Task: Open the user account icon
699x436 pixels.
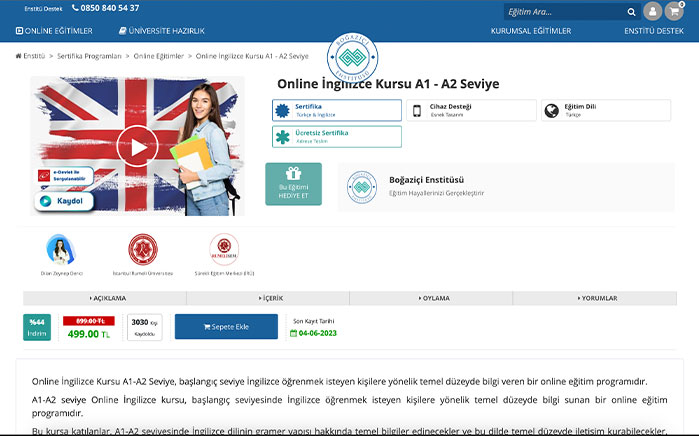Action: pos(653,12)
